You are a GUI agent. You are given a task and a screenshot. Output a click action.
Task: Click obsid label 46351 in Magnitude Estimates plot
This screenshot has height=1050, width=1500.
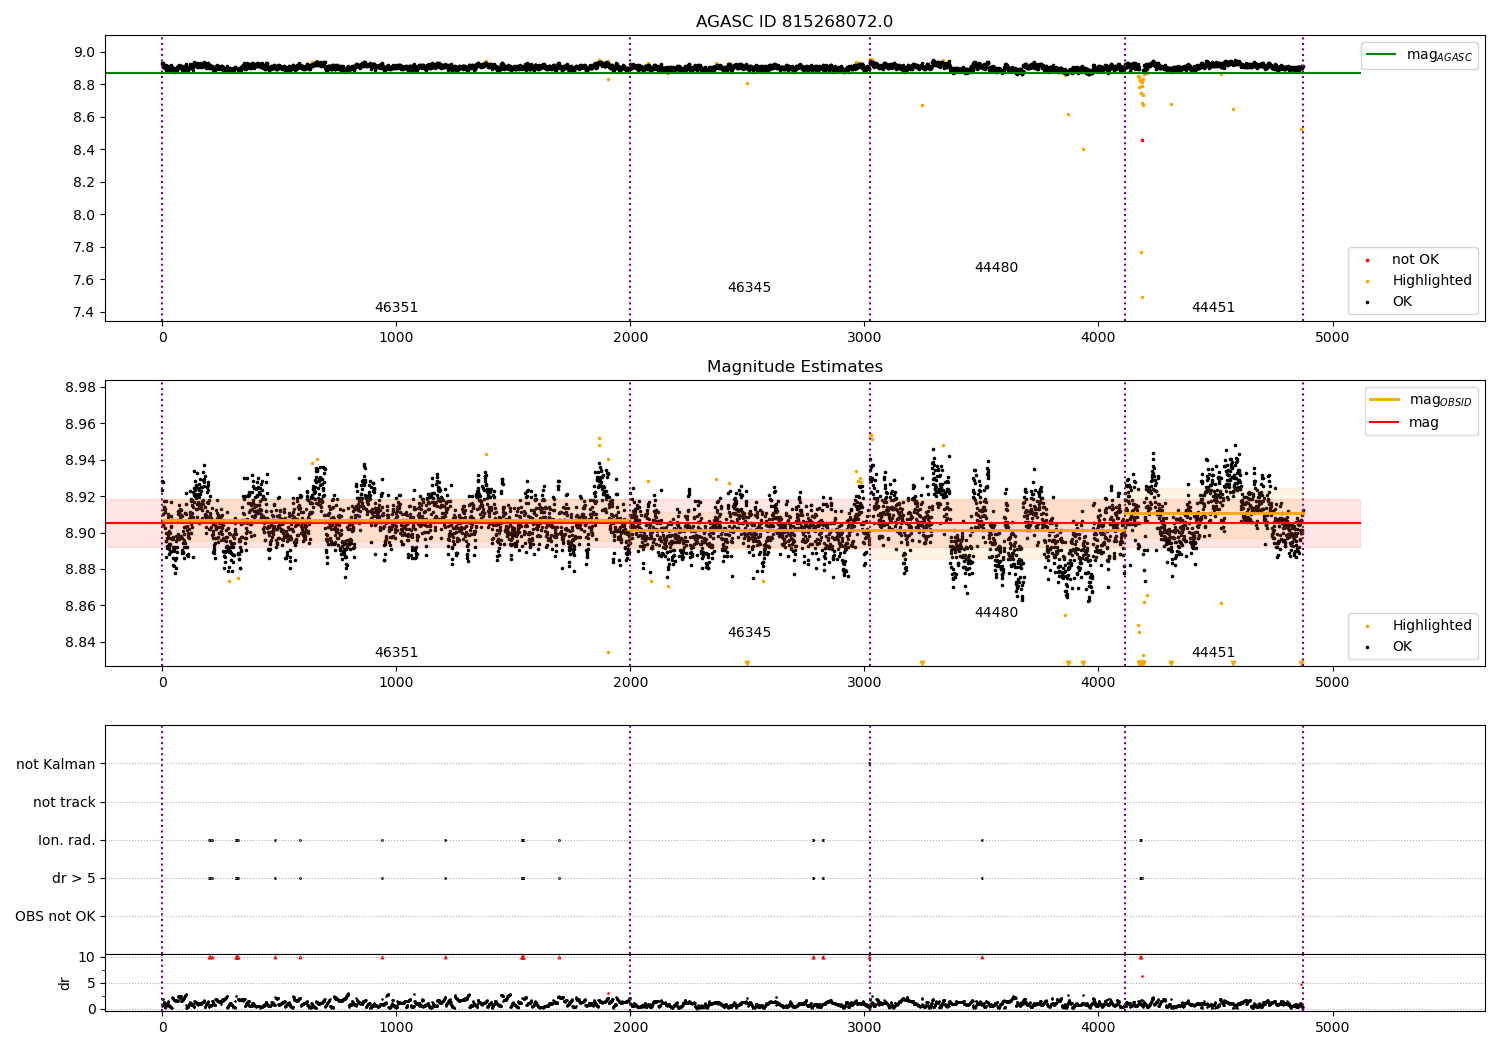(x=396, y=653)
